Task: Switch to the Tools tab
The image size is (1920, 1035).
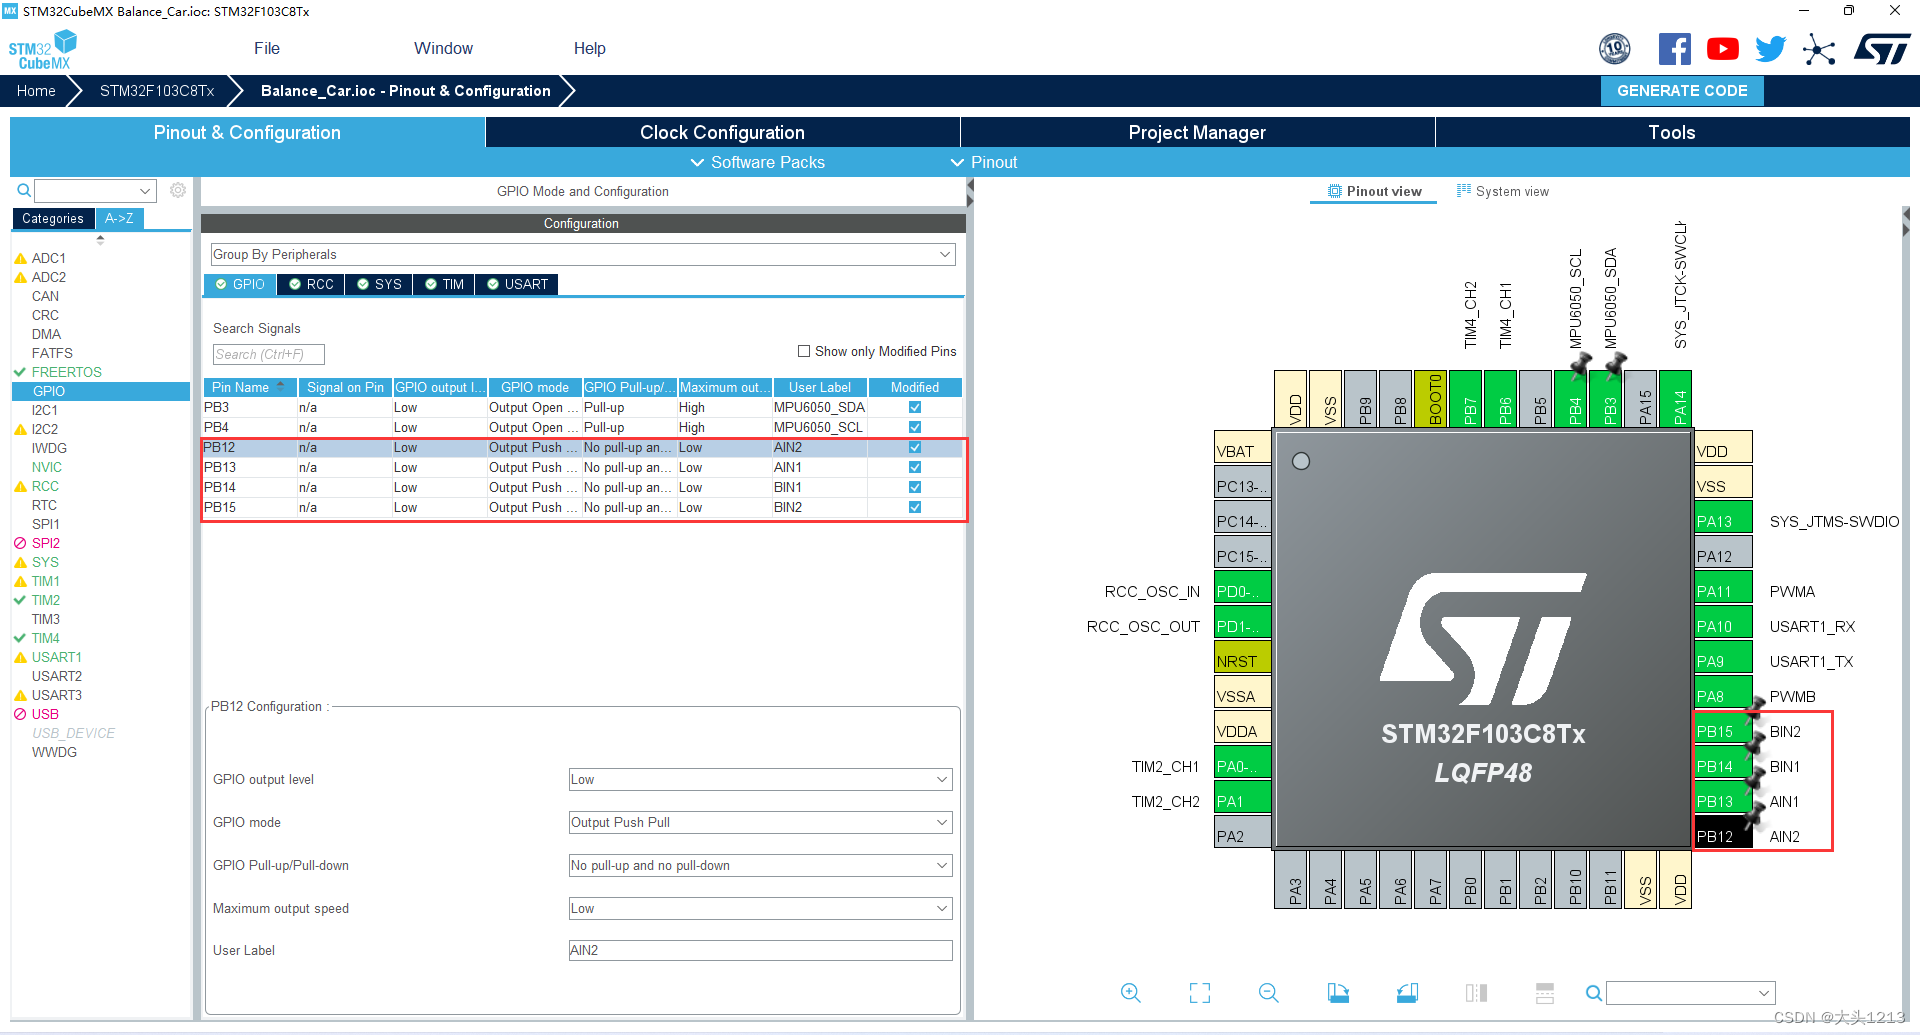Action: pos(1672,132)
